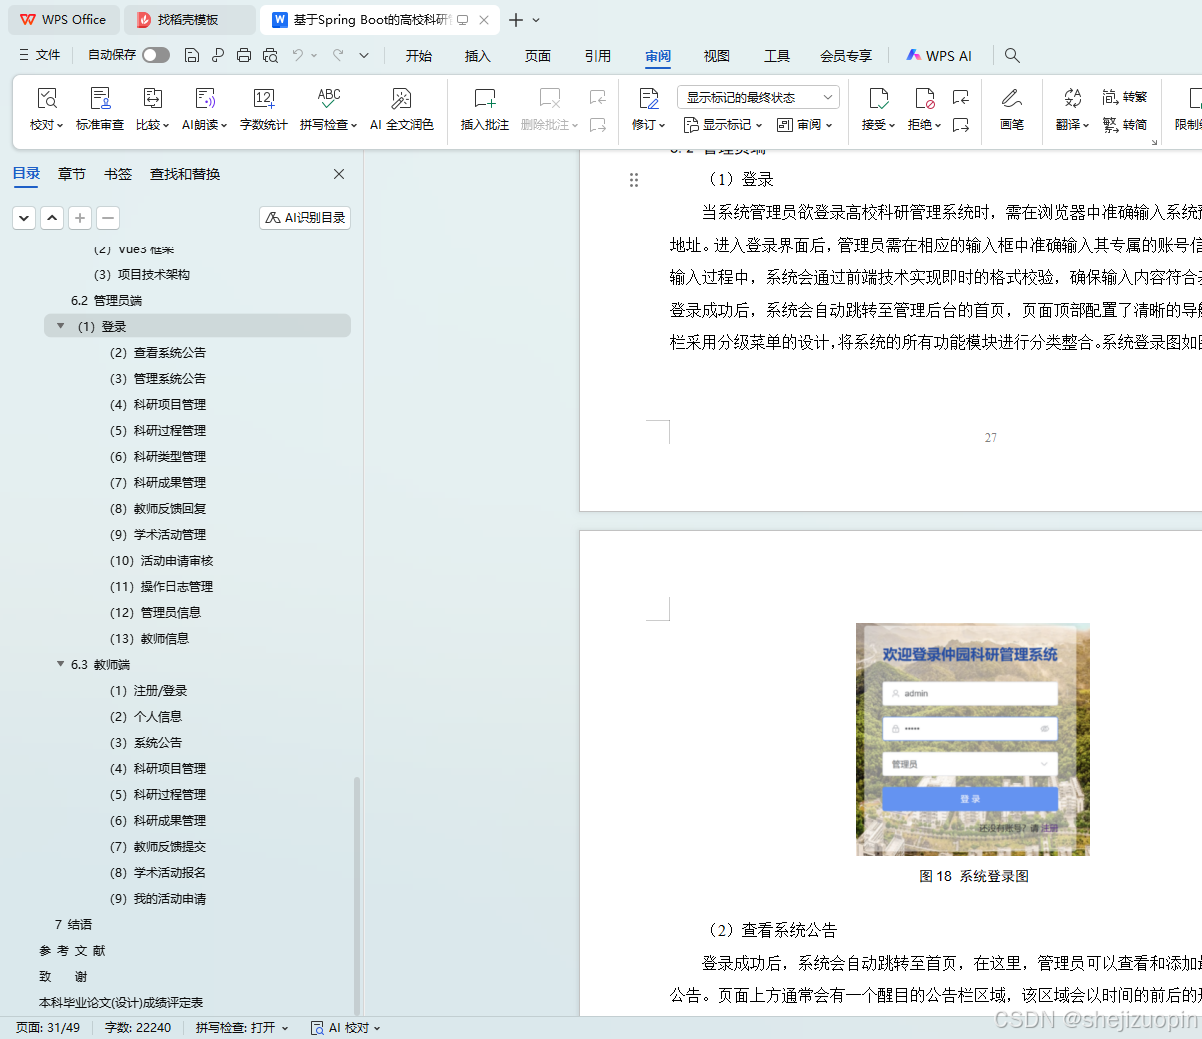Convert text with 转繁

click(x=1125, y=97)
